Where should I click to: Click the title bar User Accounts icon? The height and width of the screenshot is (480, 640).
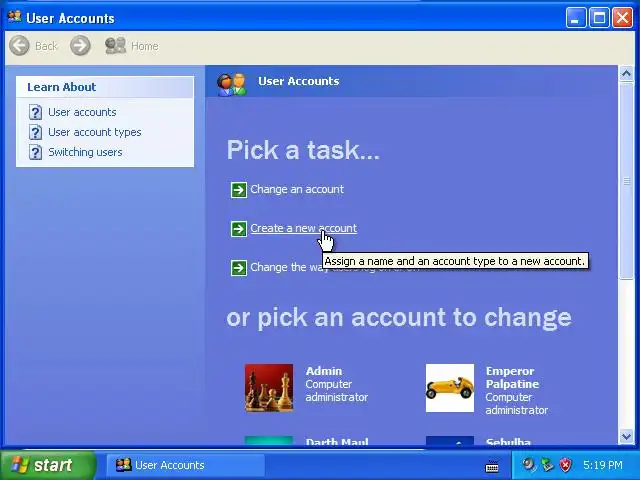click(15, 17)
